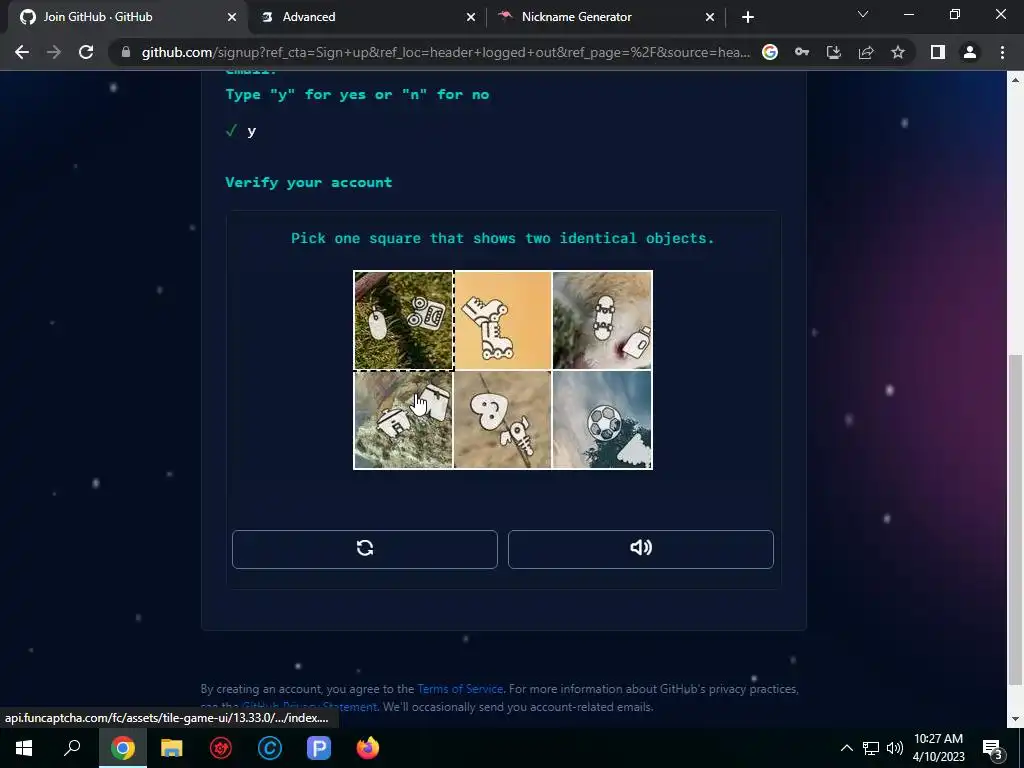This screenshot has width=1024, height=768.
Task: Bookmark this page with the star
Action: (898, 52)
